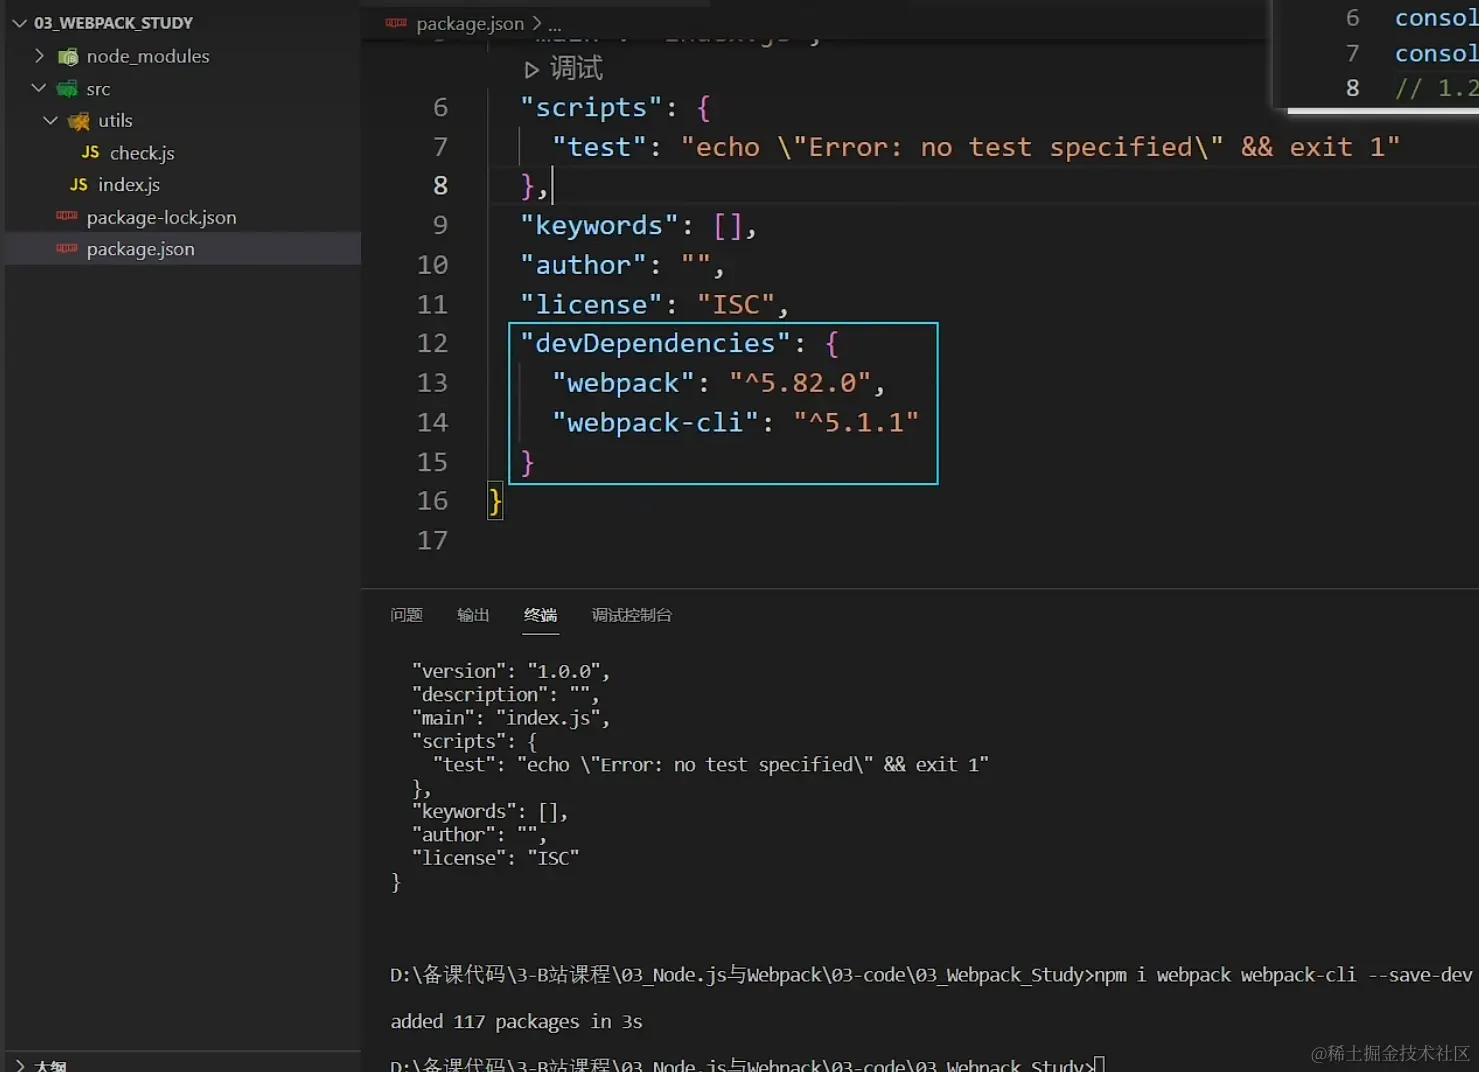This screenshot has width=1479, height=1072.
Task: Click the npm icon of package.json in explorer
Action: click(67, 248)
